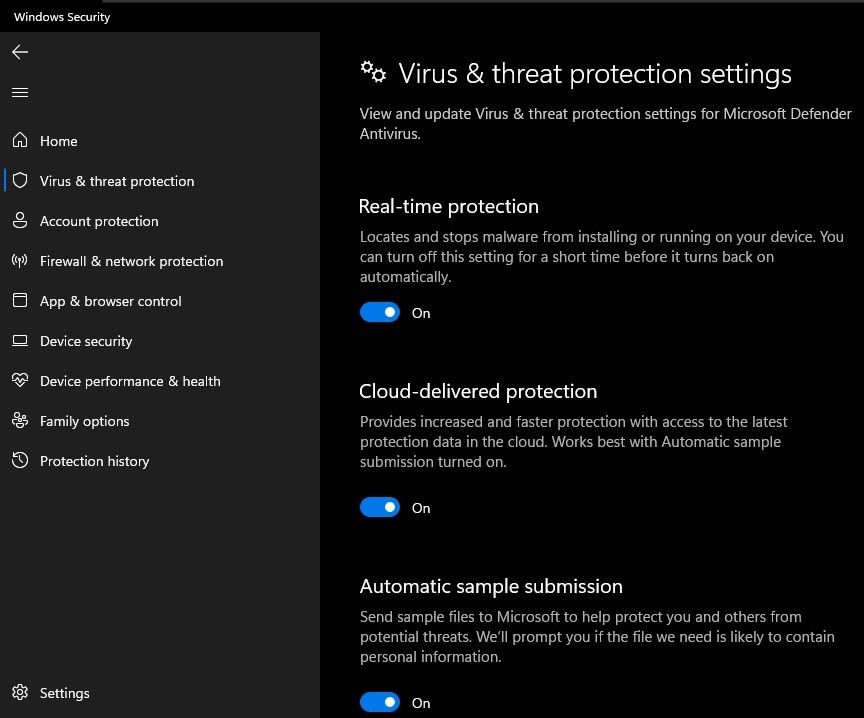Turn off Real-time protection toggle
This screenshot has width=864, height=718.
point(380,313)
